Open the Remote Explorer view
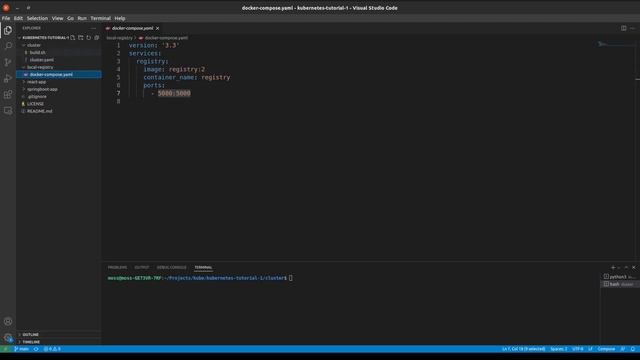This screenshot has height=360, width=640. (8, 111)
